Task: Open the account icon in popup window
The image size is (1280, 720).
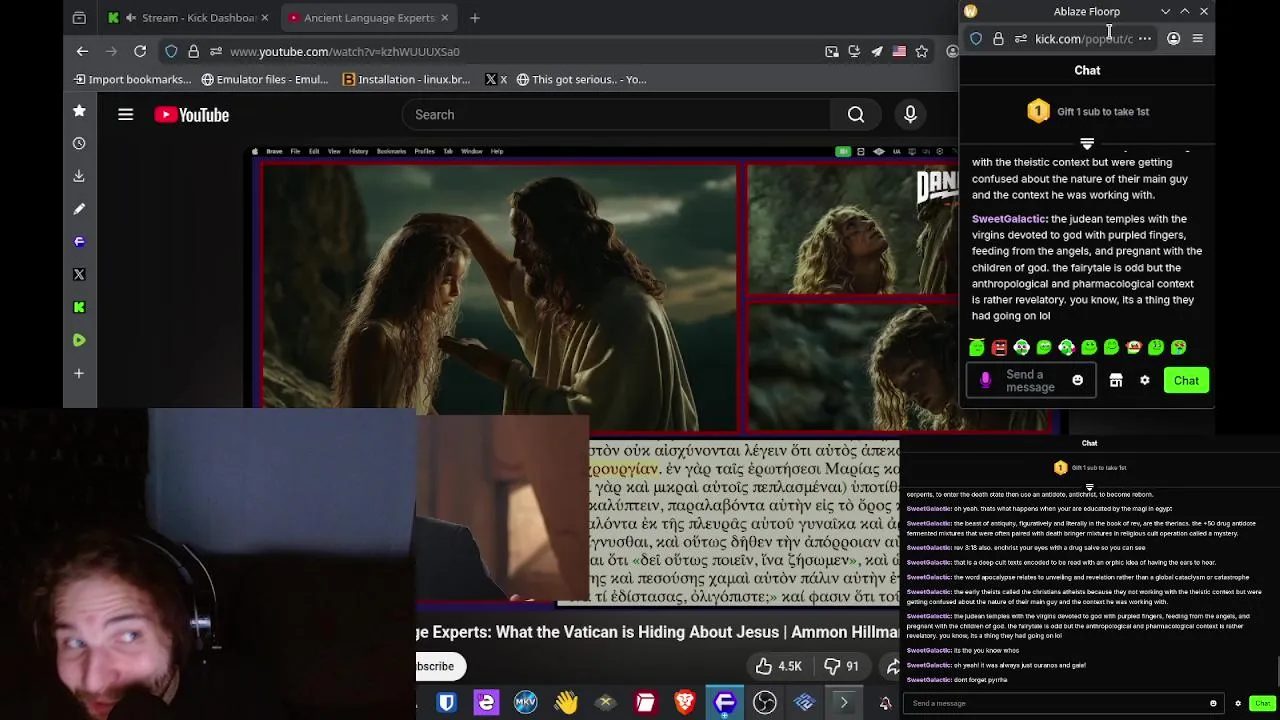Action: tap(1174, 39)
